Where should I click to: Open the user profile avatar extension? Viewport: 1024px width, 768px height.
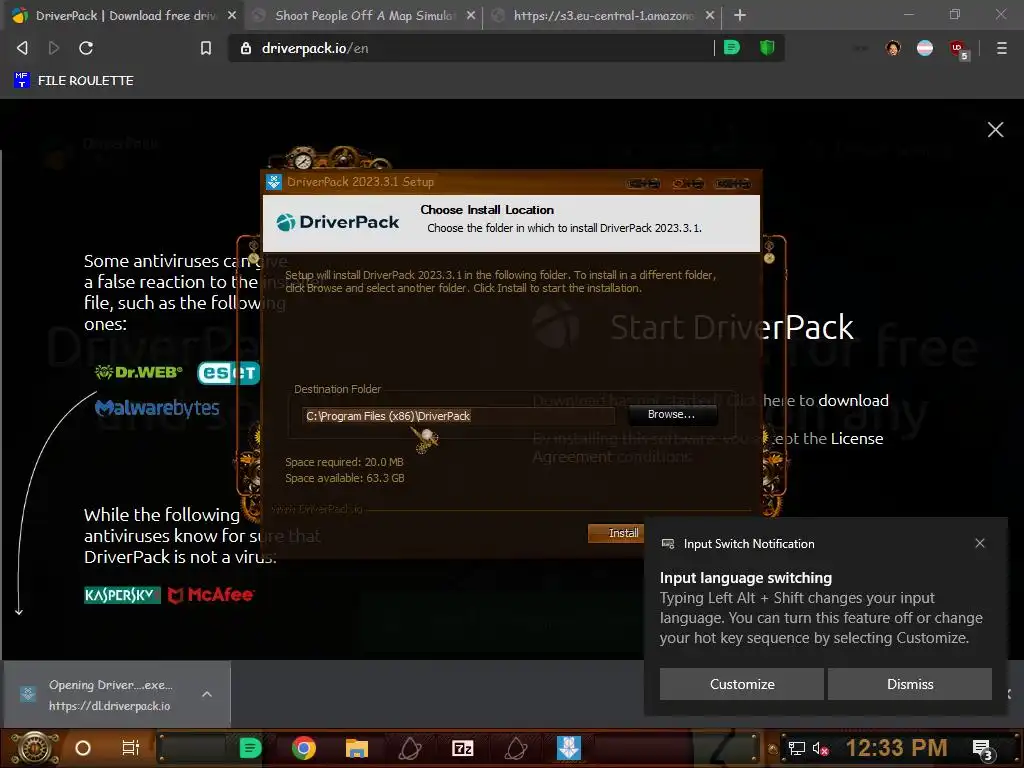(x=893, y=48)
